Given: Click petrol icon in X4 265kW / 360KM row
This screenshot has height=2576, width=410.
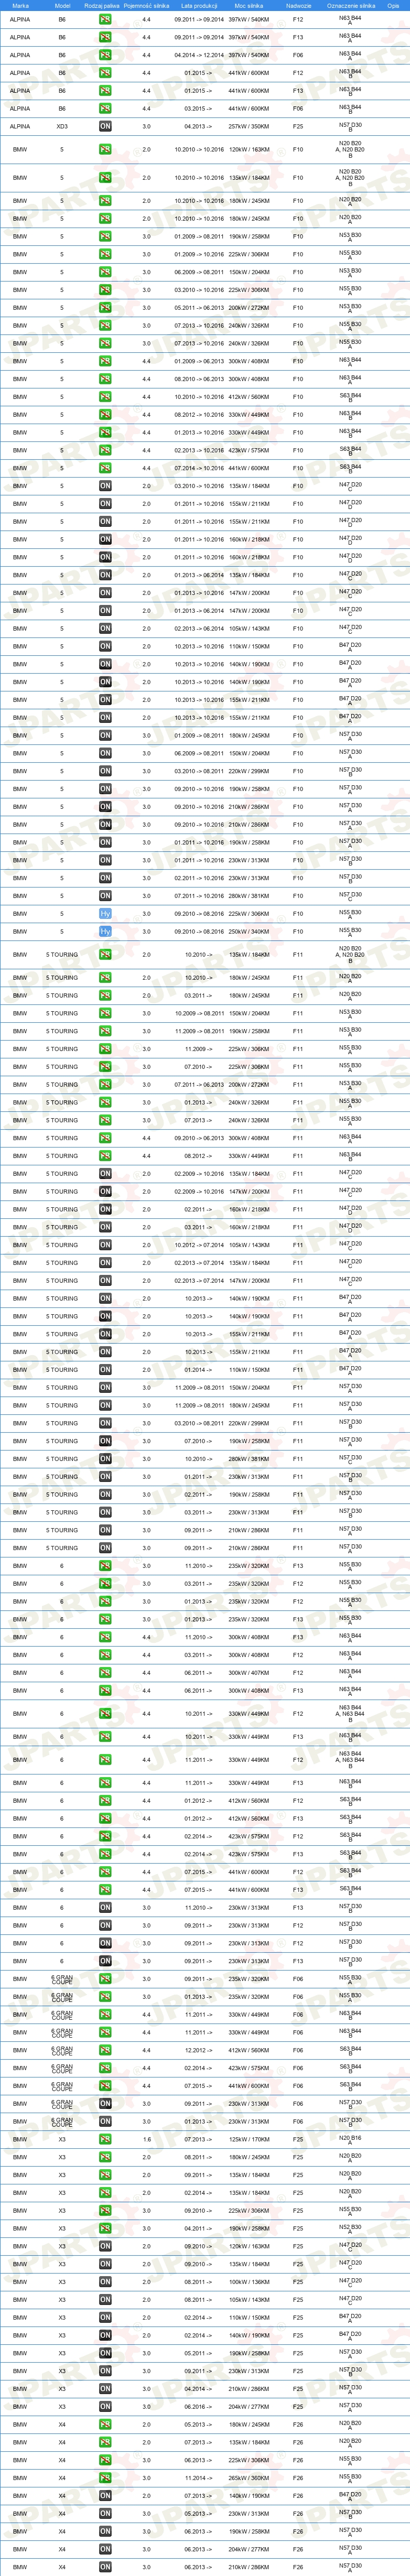Looking at the screenshot, I should [x=105, y=2478].
